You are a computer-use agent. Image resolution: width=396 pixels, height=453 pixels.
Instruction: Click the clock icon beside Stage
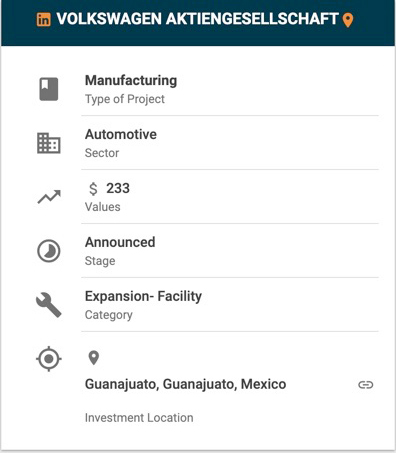pos(49,251)
